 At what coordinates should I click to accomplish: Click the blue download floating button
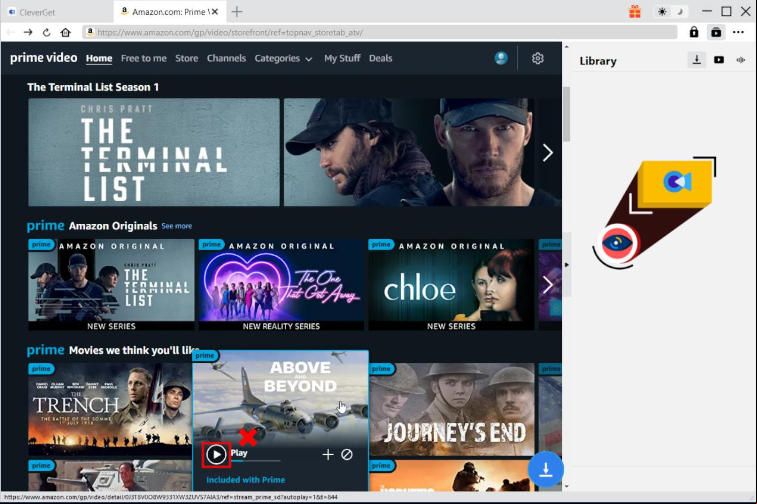pos(546,469)
